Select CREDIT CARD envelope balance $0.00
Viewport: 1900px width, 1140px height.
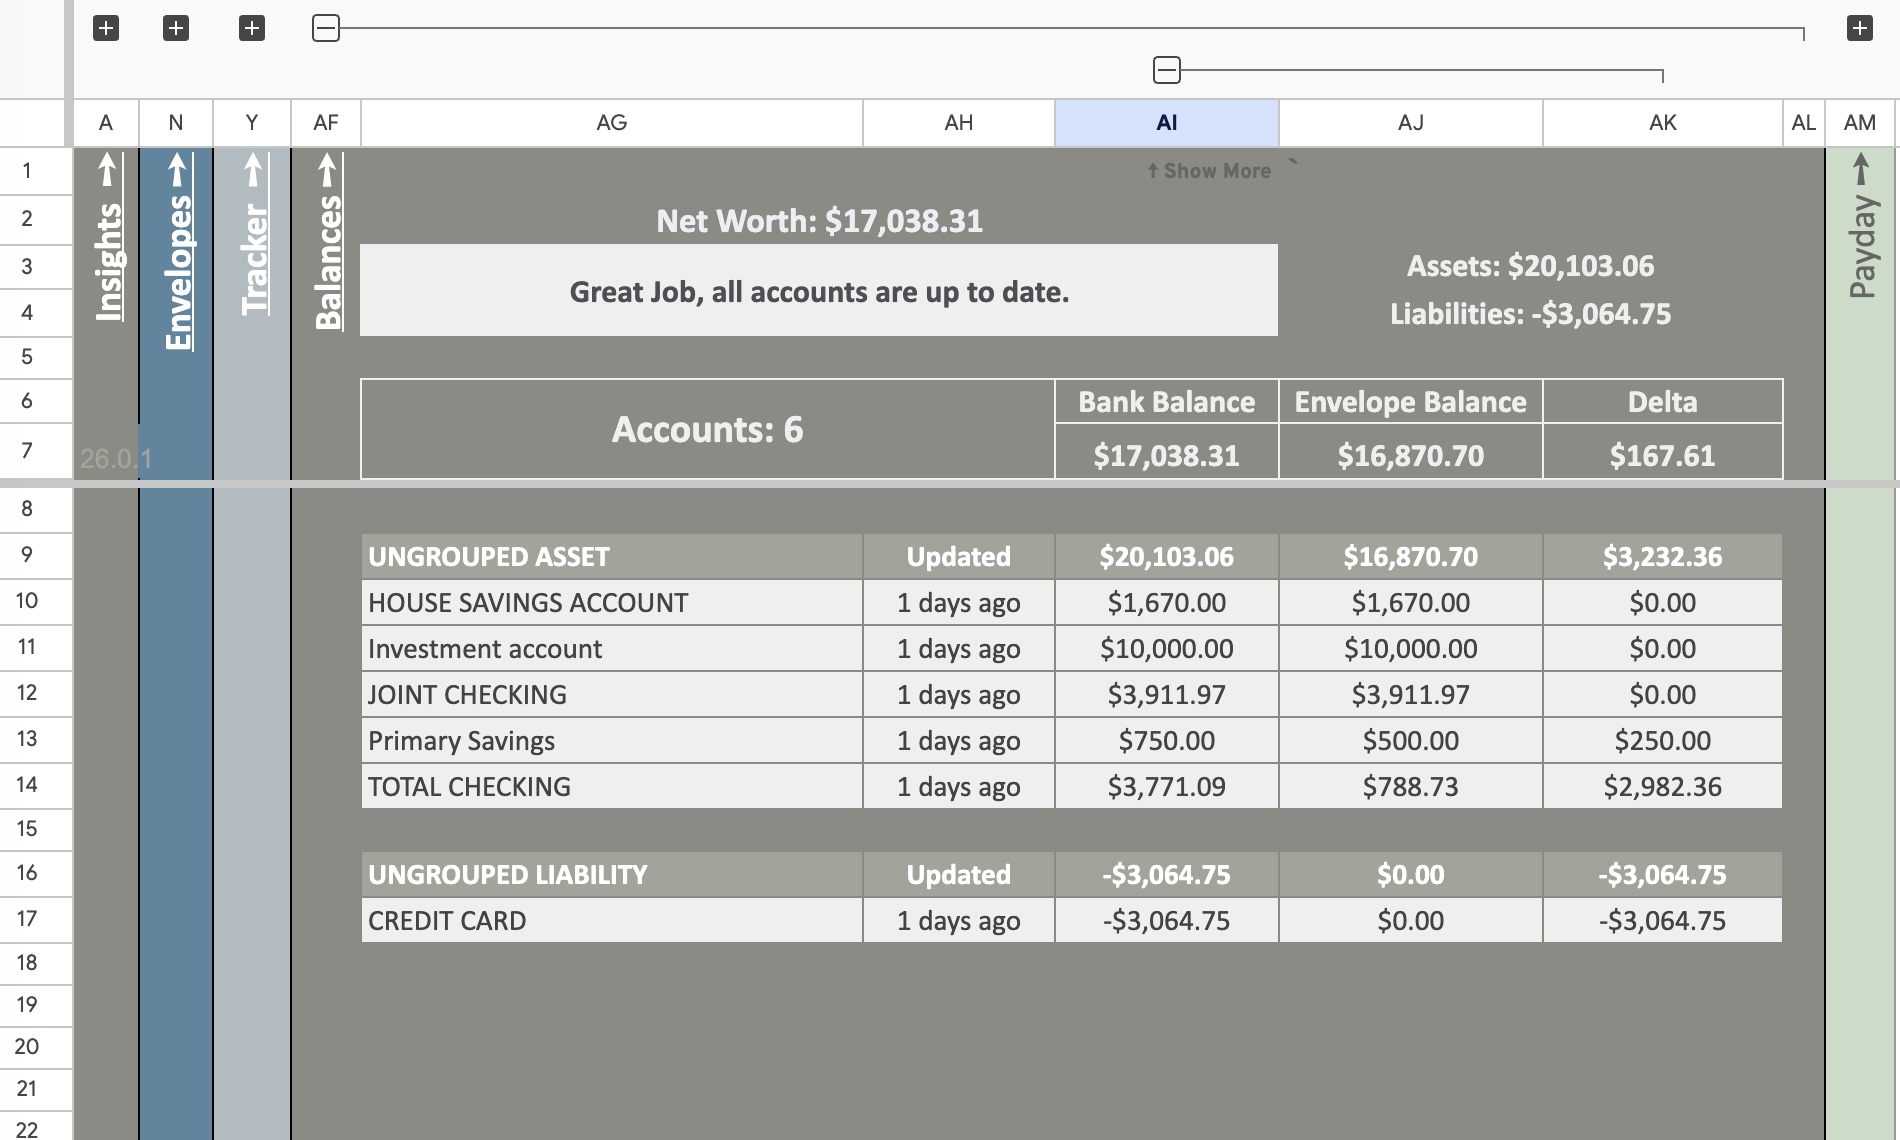tap(1411, 920)
